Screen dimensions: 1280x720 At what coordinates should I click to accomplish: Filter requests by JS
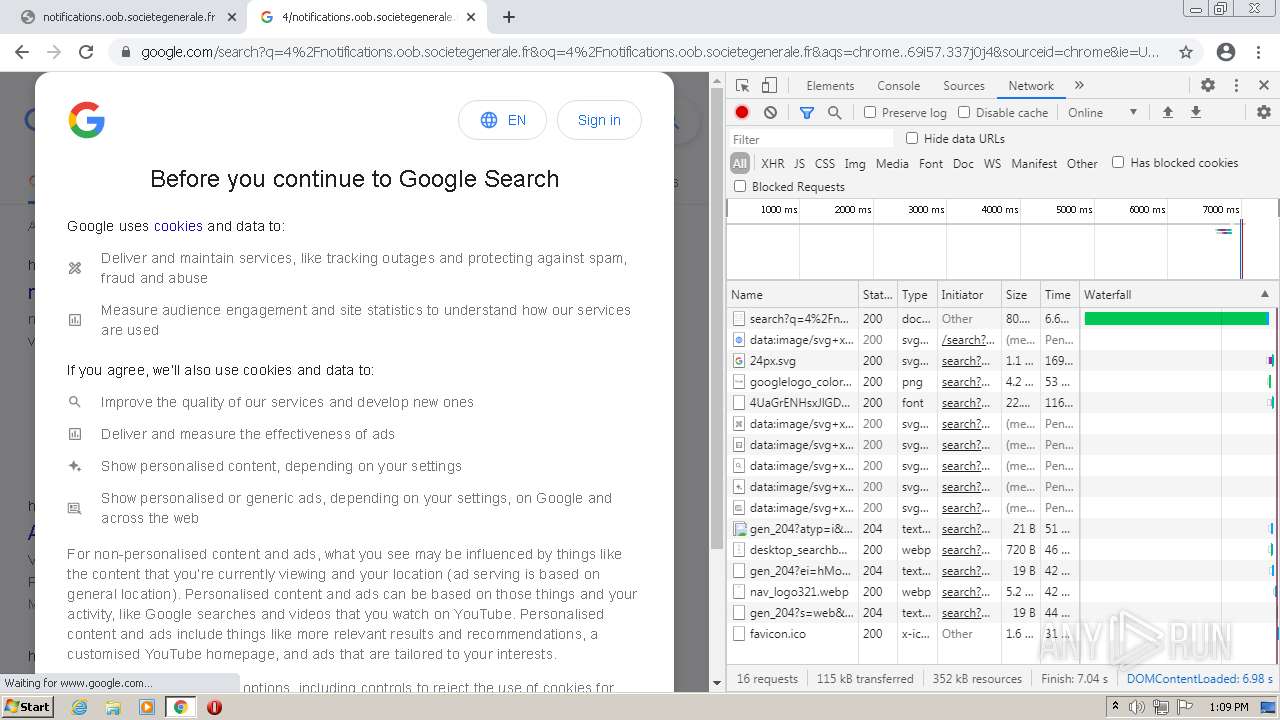tap(799, 164)
